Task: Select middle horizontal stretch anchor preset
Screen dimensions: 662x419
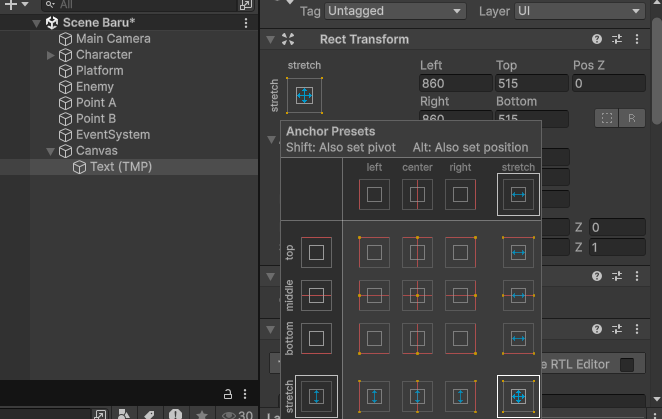Action: (518, 296)
